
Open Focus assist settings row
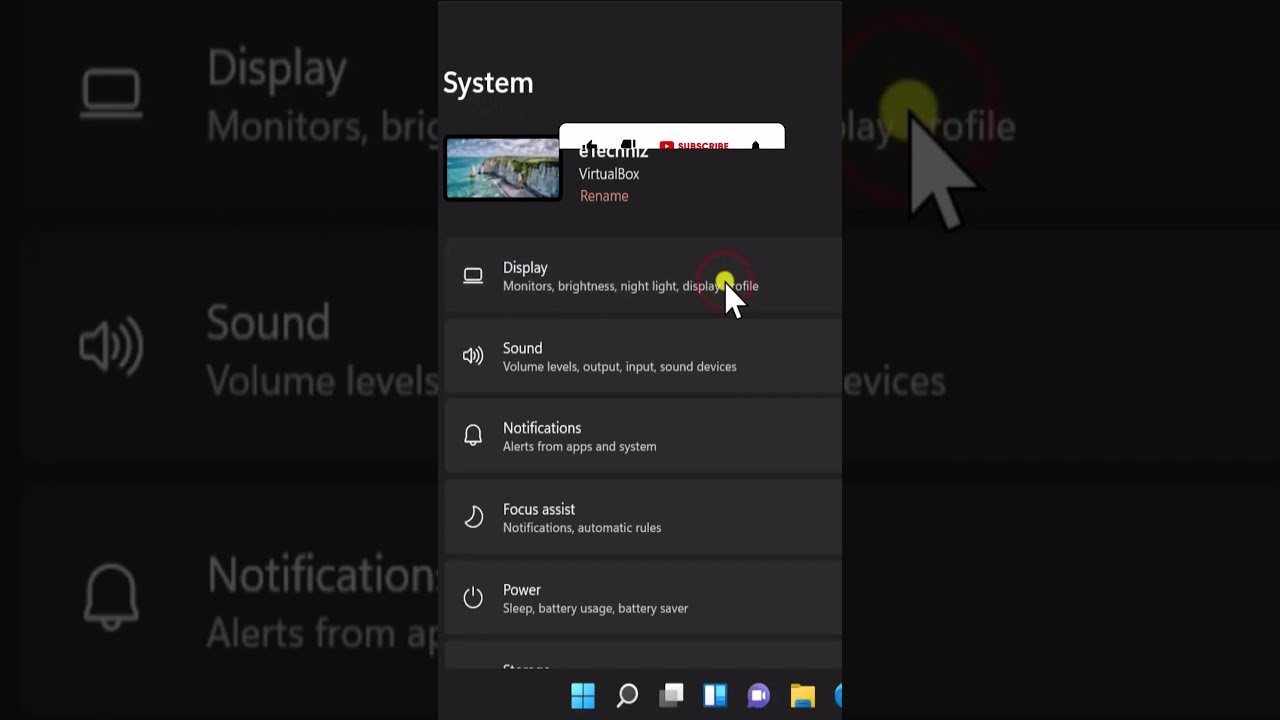pos(643,518)
